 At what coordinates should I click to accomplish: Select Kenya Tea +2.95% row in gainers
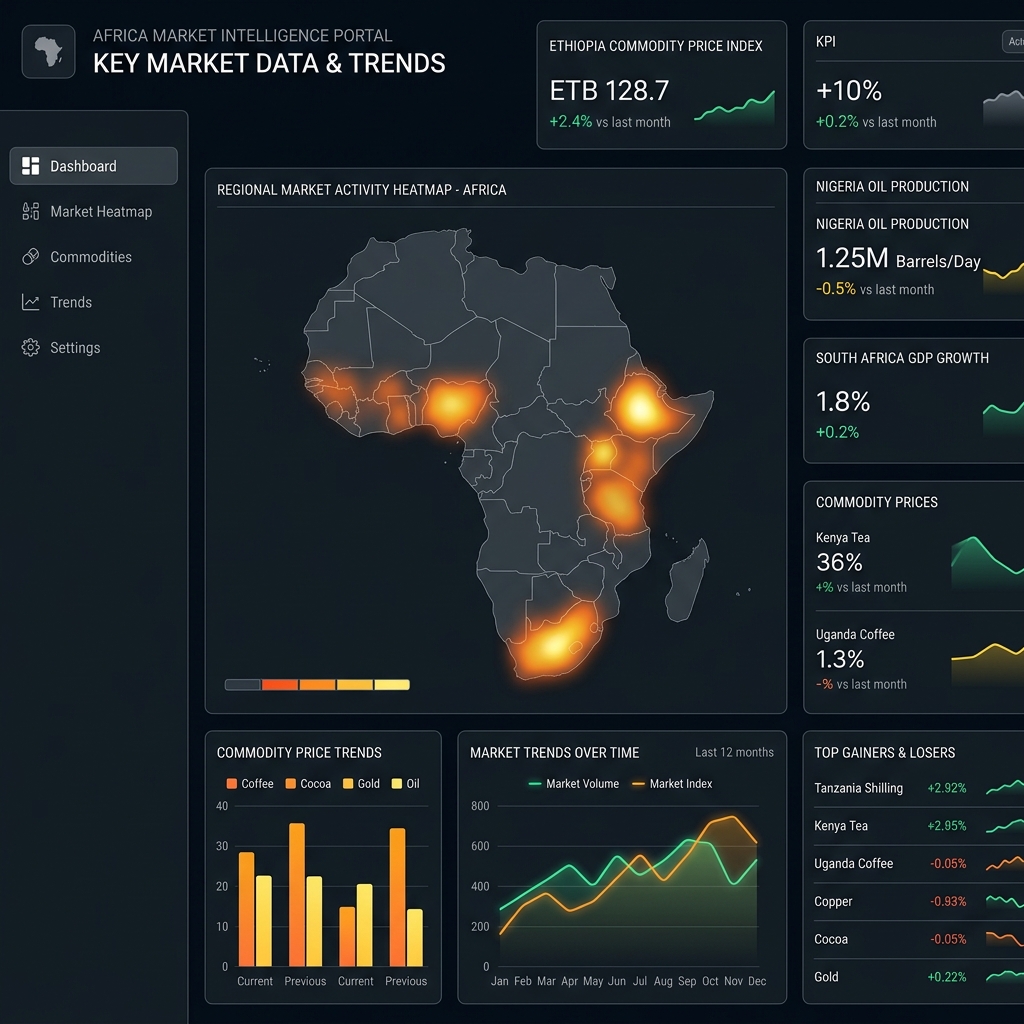point(919,826)
